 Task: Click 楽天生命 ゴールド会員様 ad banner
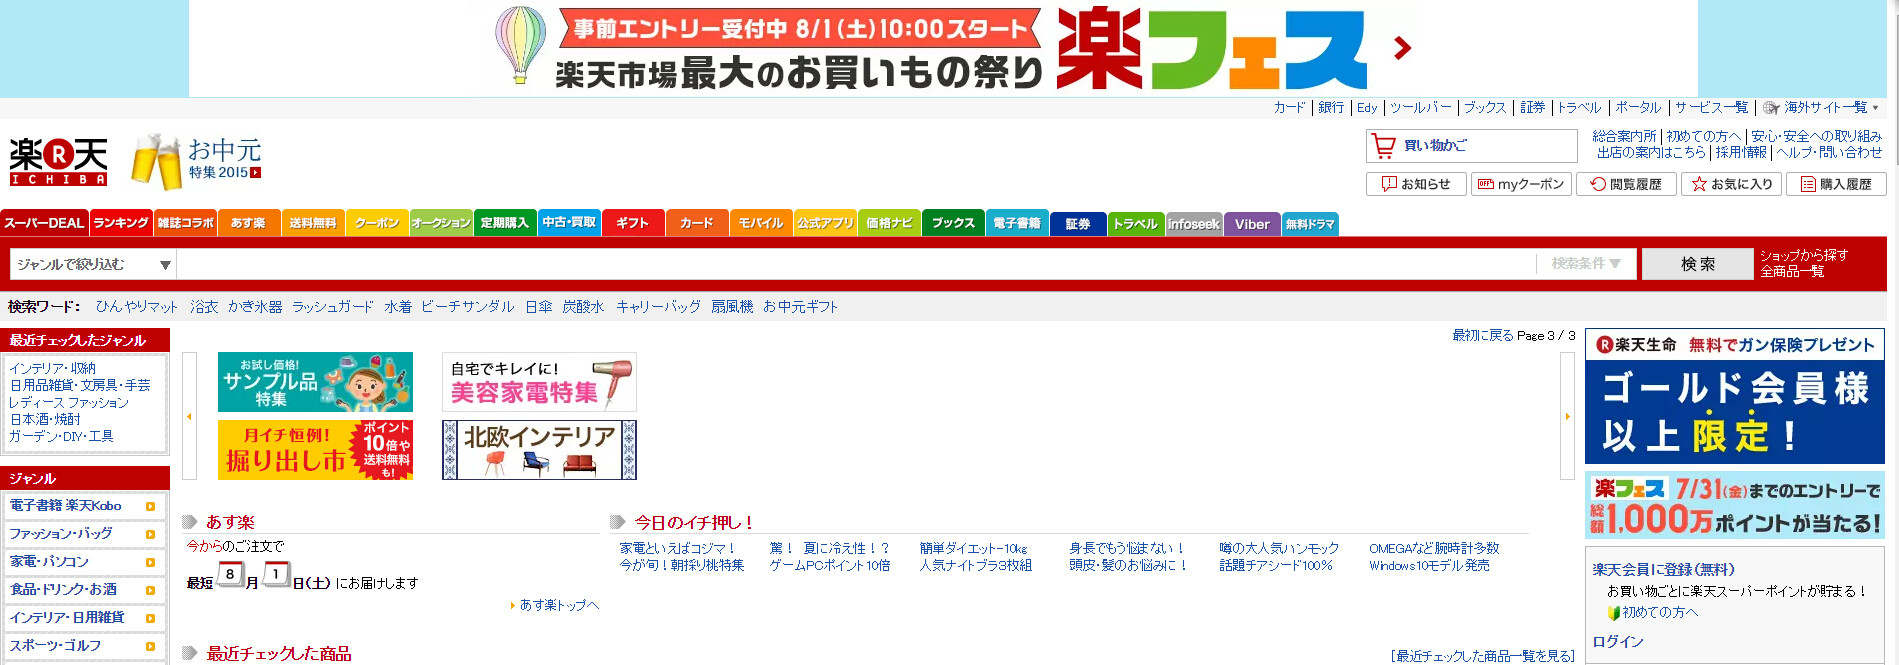[1735, 397]
